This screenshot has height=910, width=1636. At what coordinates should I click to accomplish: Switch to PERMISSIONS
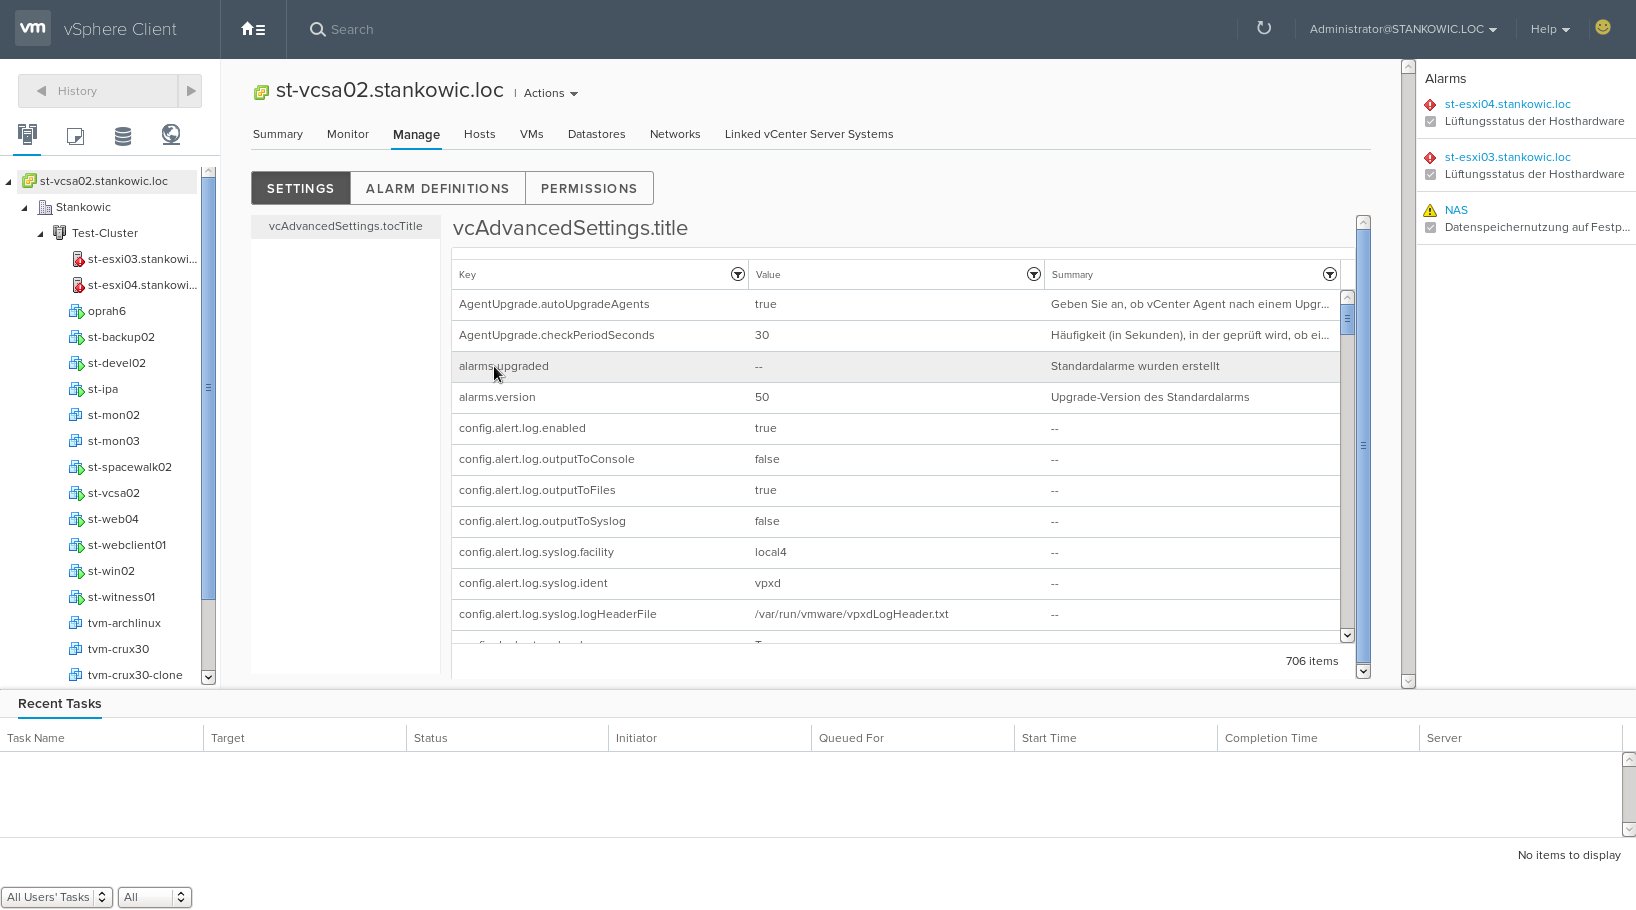pyautogui.click(x=589, y=188)
